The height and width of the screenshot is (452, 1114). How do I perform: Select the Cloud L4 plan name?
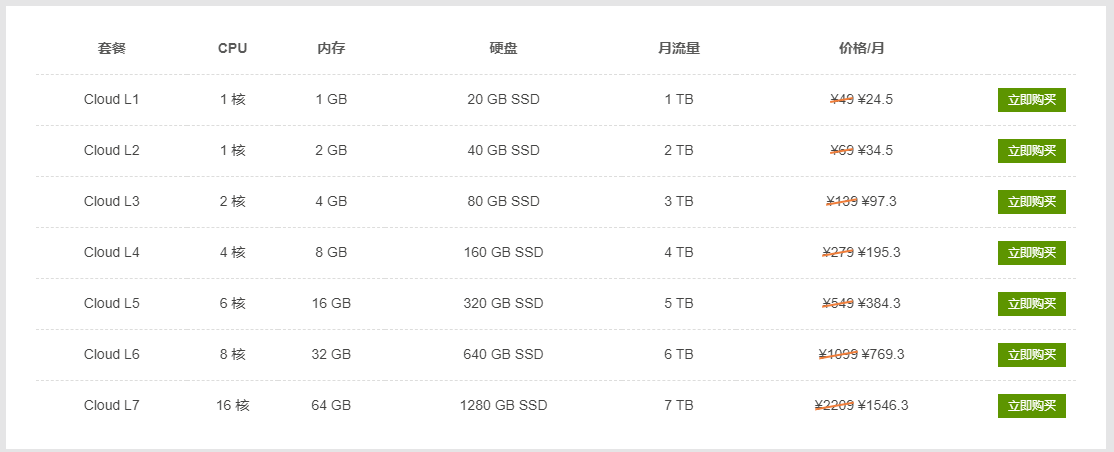112,252
